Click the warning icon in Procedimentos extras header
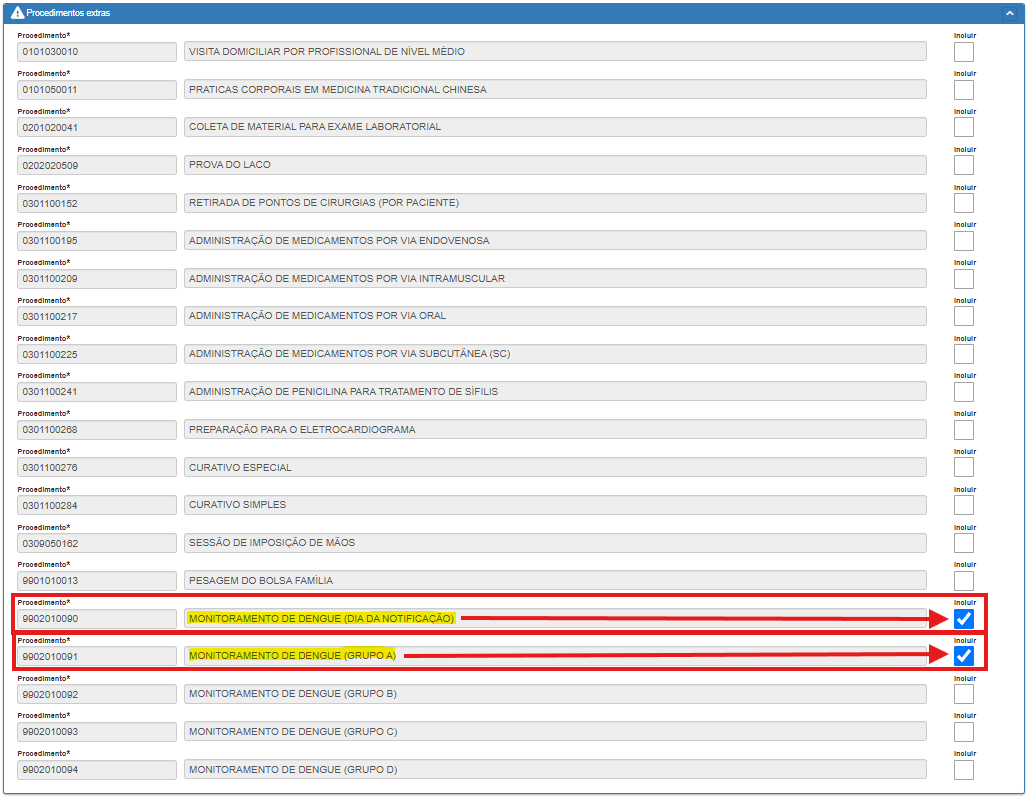The height and width of the screenshot is (797, 1028). pyautogui.click(x=17, y=14)
